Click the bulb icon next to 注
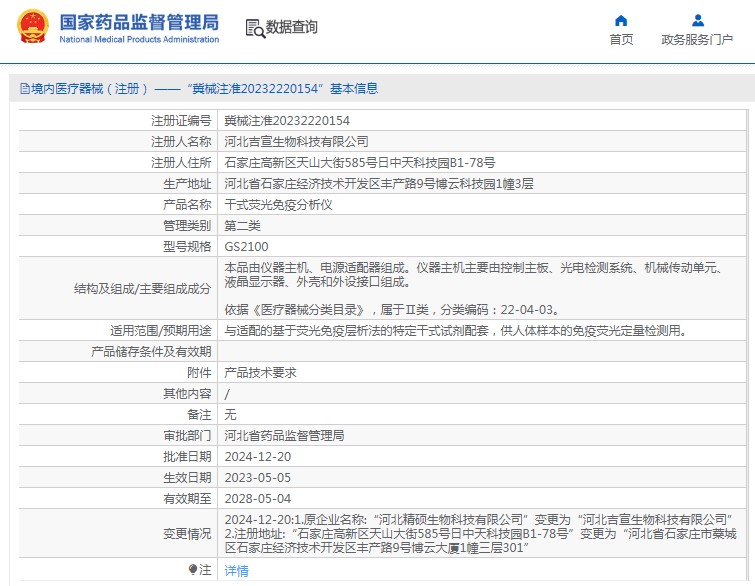 [x=193, y=569]
